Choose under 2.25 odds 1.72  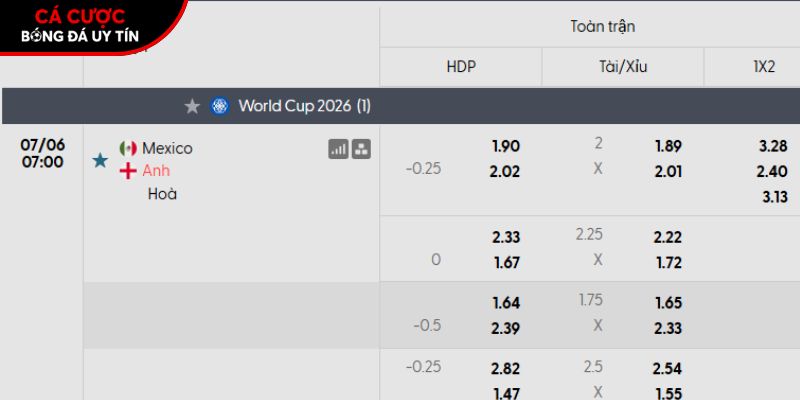click(669, 263)
